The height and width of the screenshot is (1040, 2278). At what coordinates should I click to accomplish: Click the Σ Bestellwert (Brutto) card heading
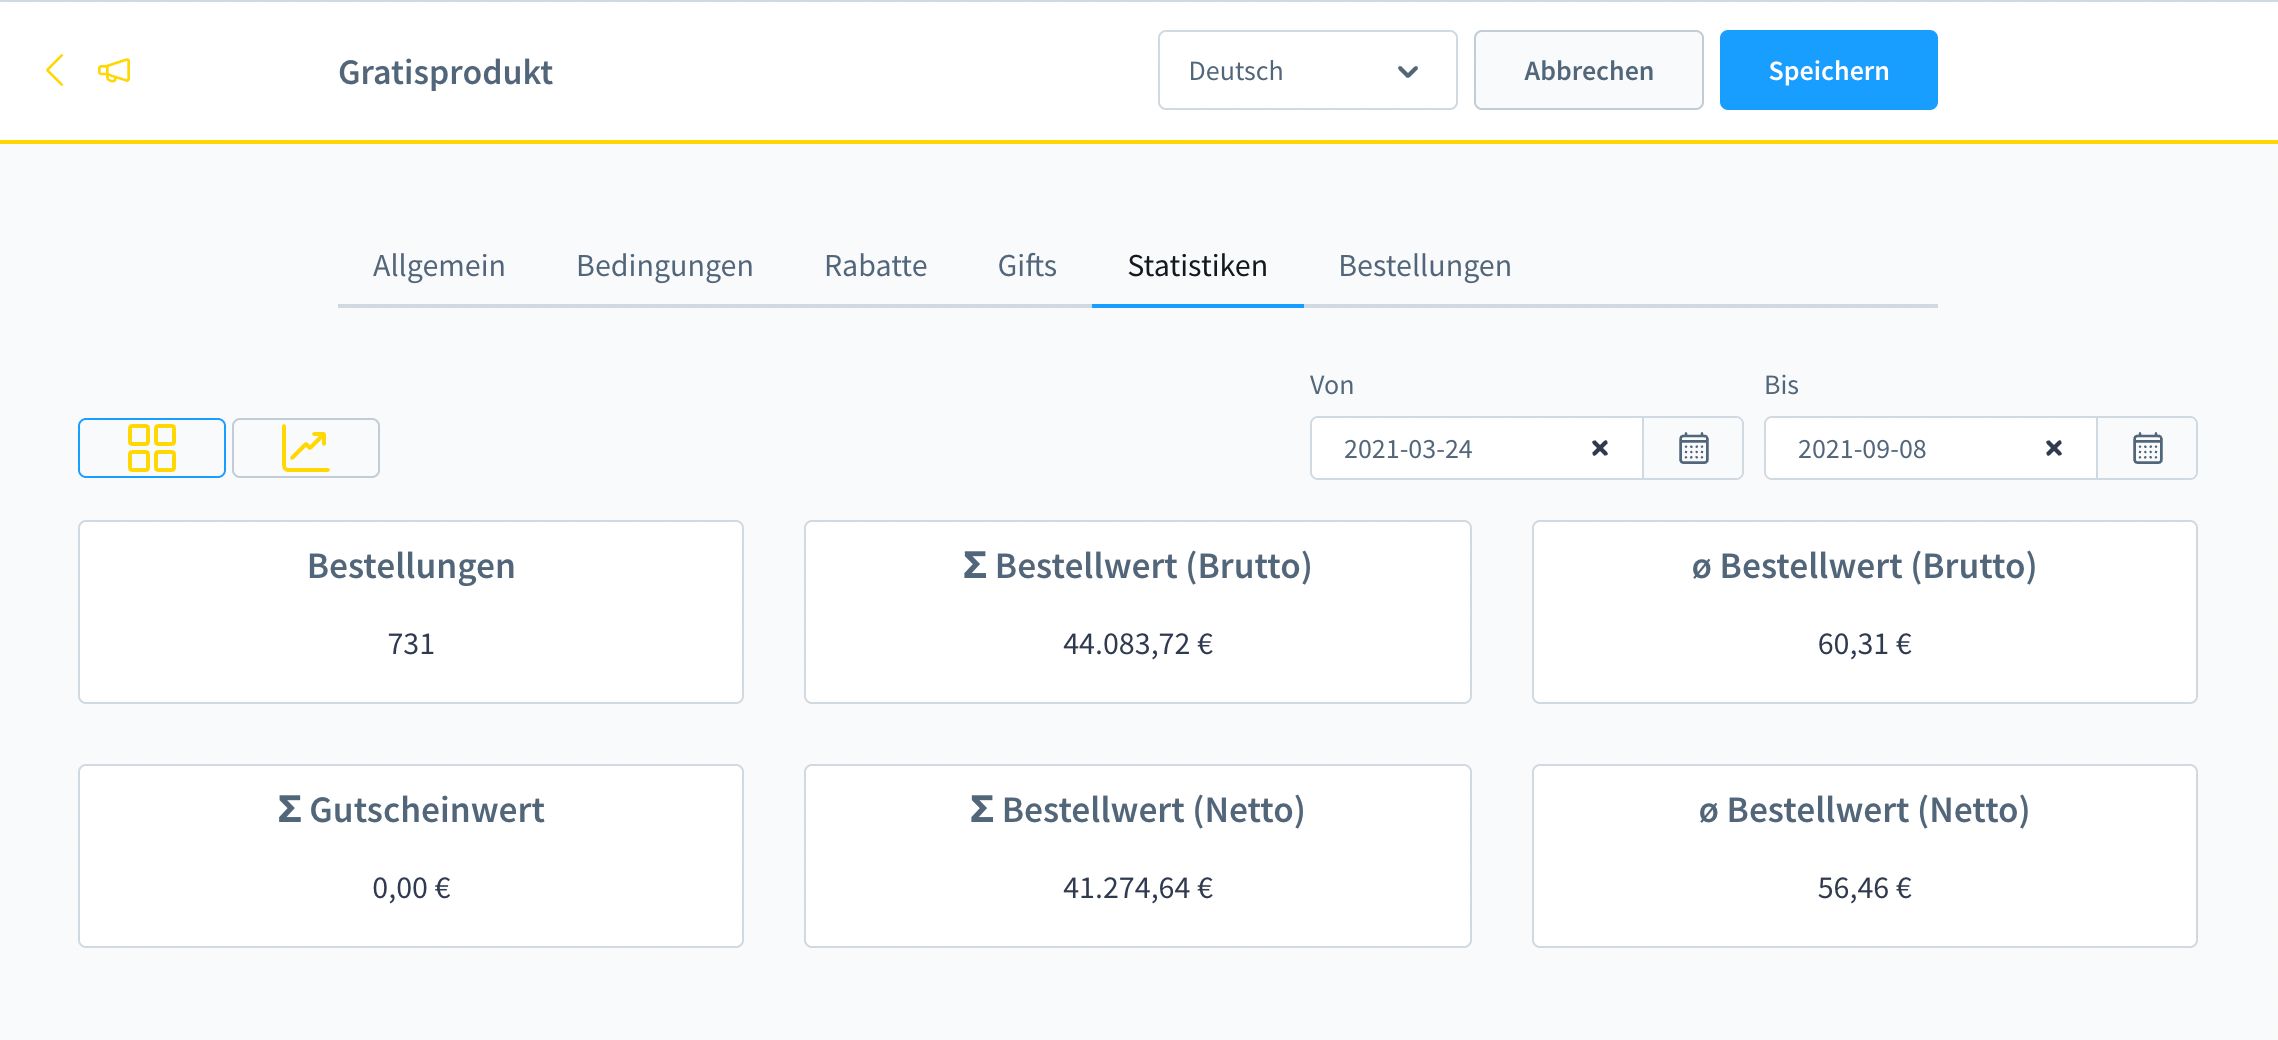click(x=1138, y=566)
